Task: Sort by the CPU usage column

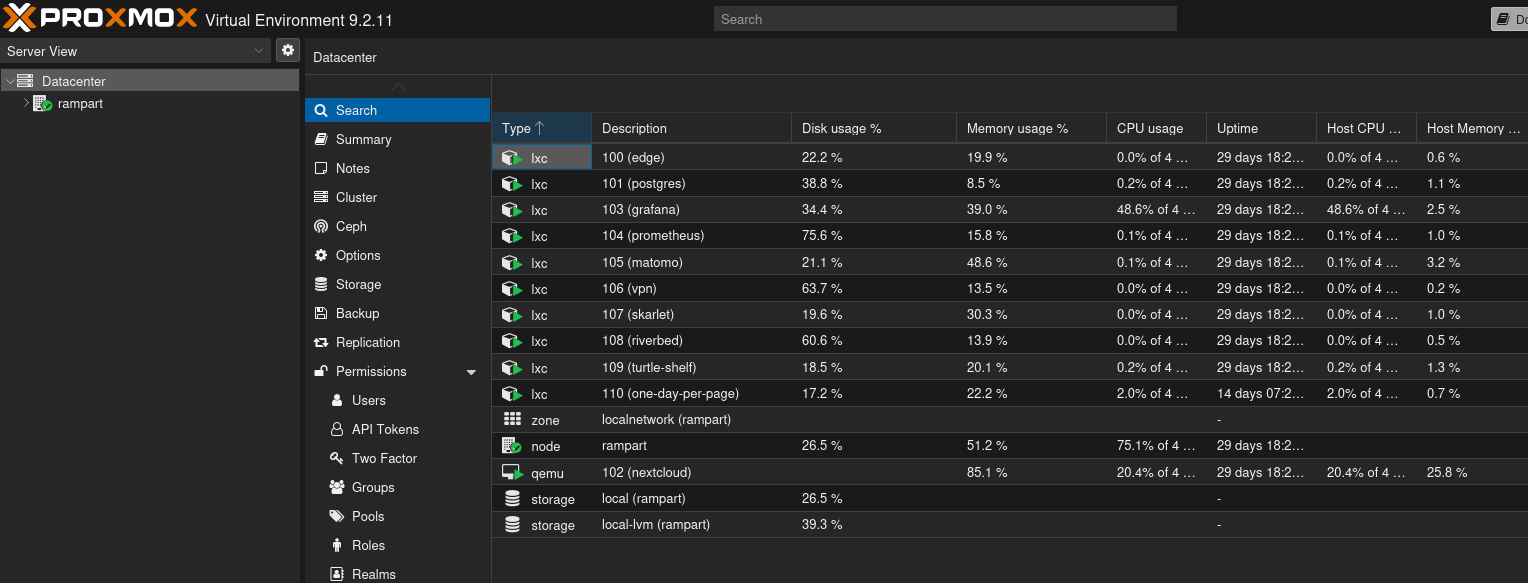Action: click(x=1156, y=128)
